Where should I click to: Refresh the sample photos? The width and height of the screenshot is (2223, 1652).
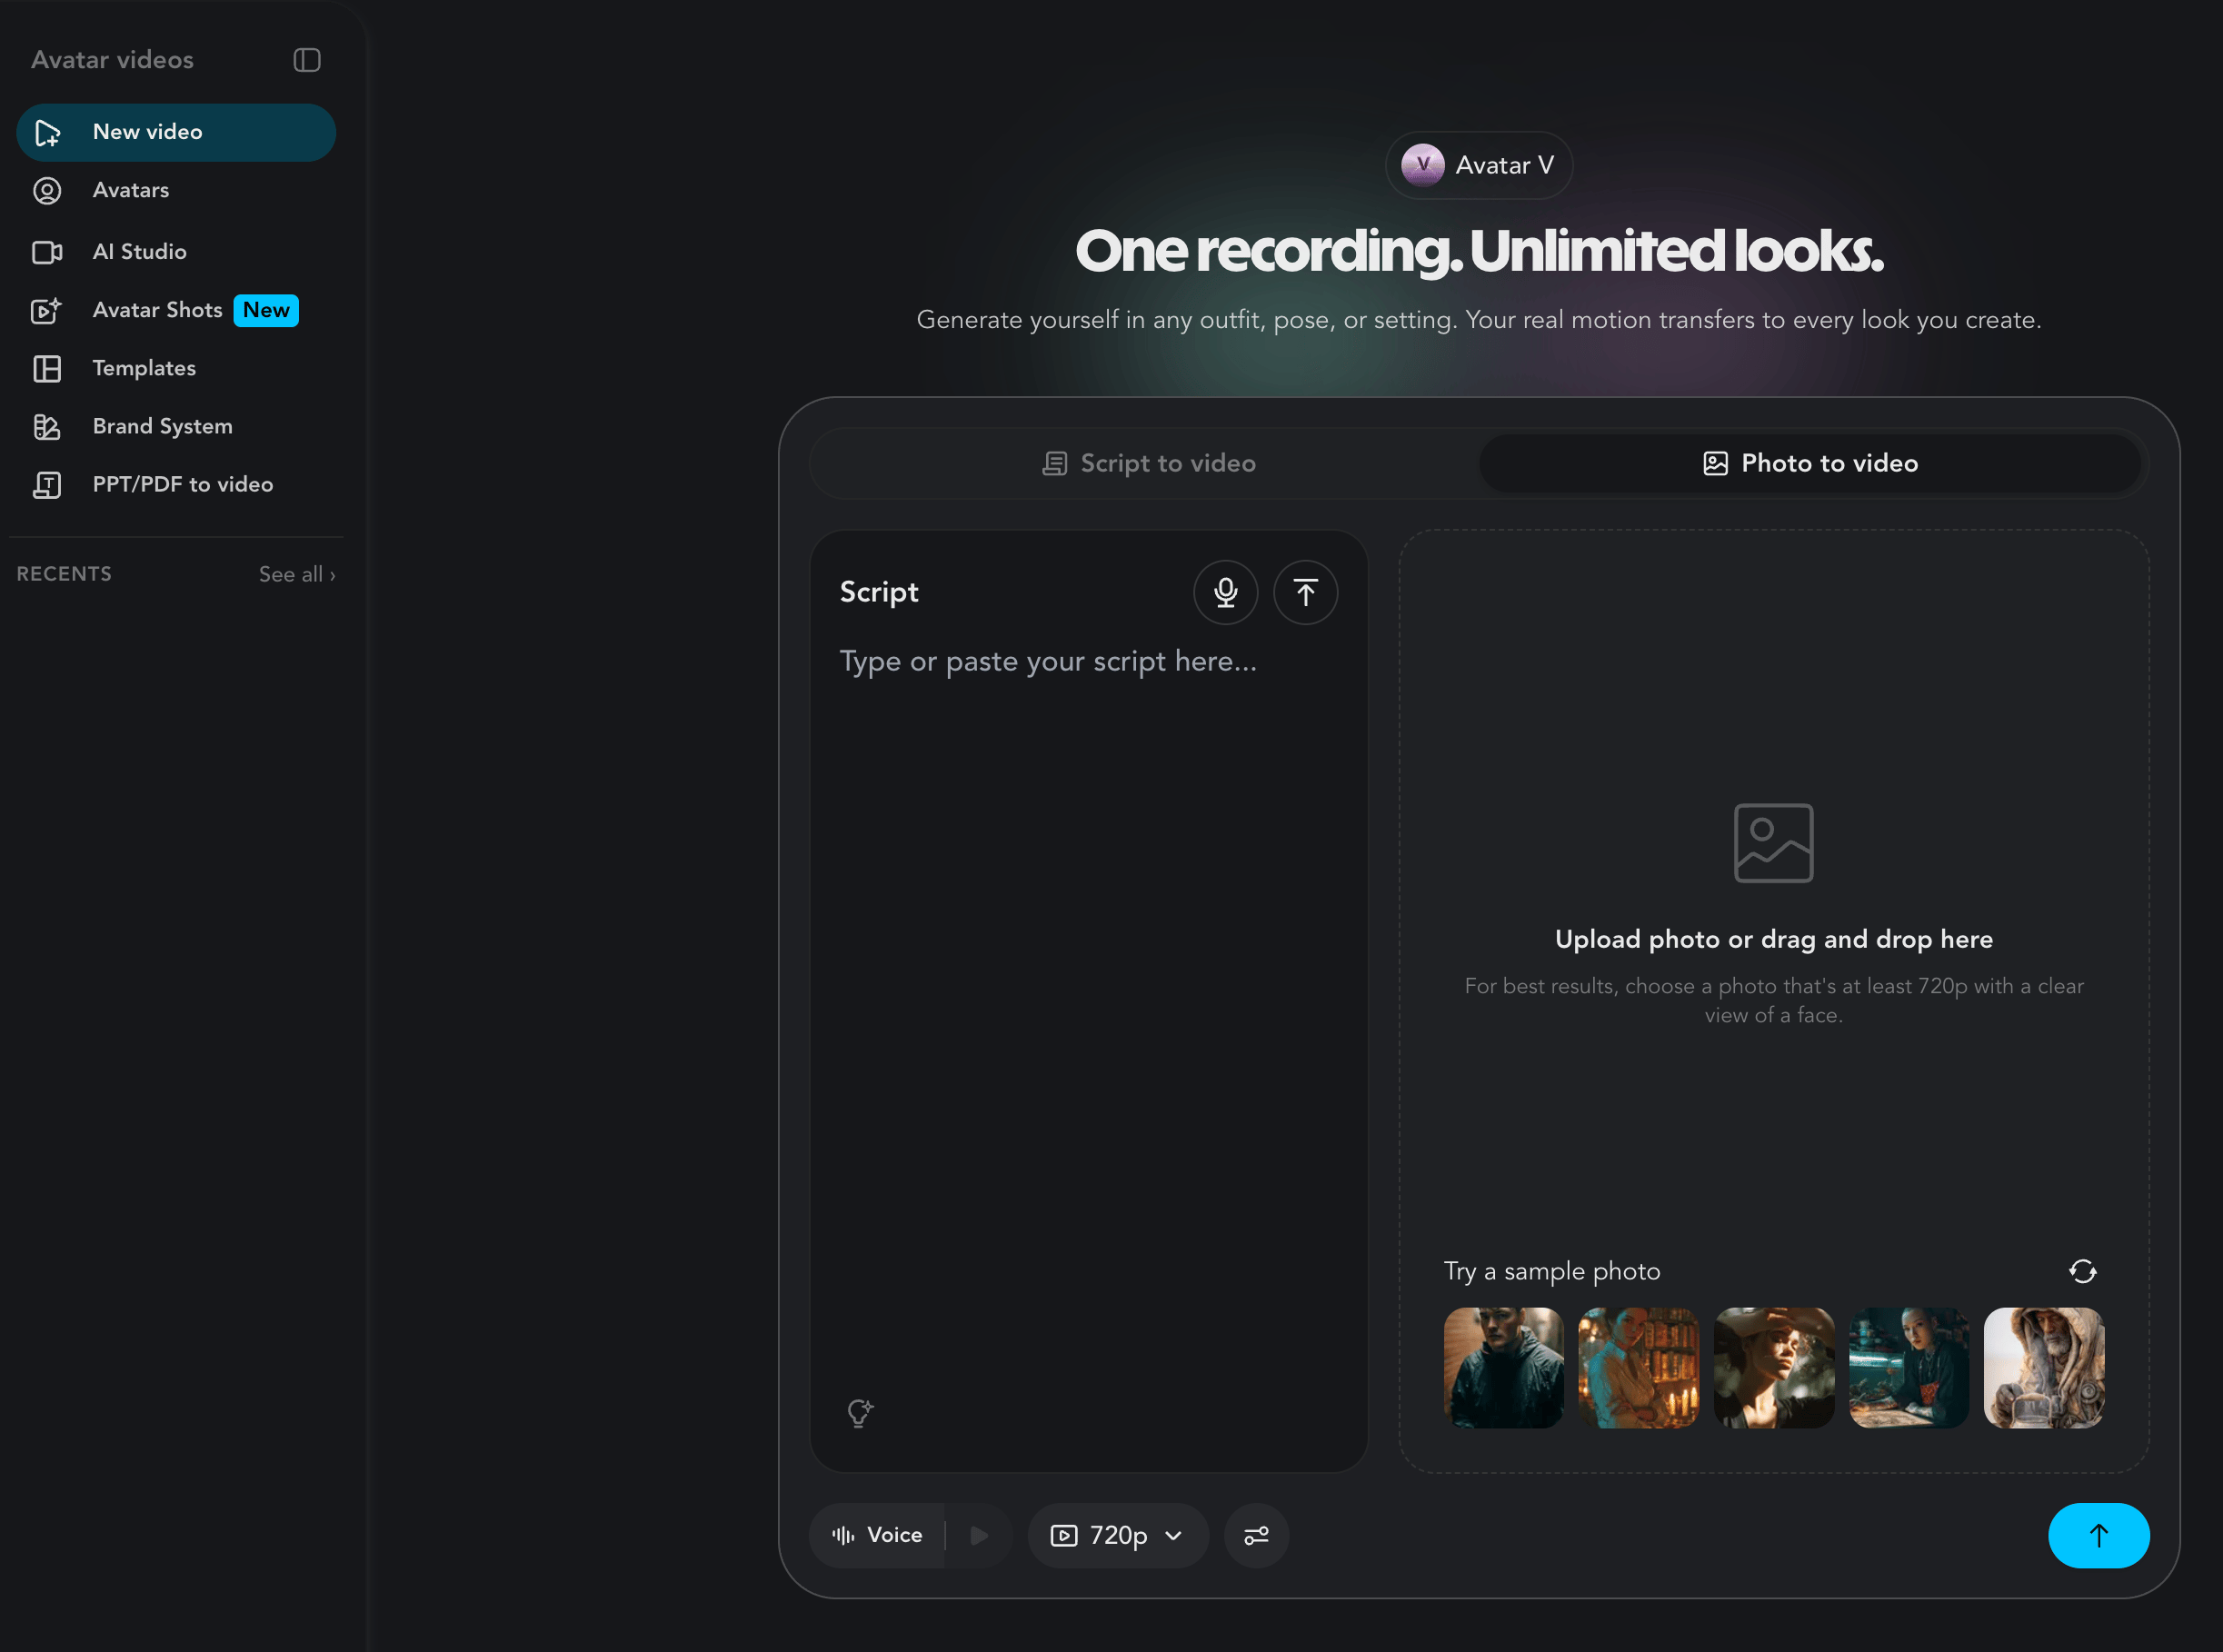(2082, 1271)
